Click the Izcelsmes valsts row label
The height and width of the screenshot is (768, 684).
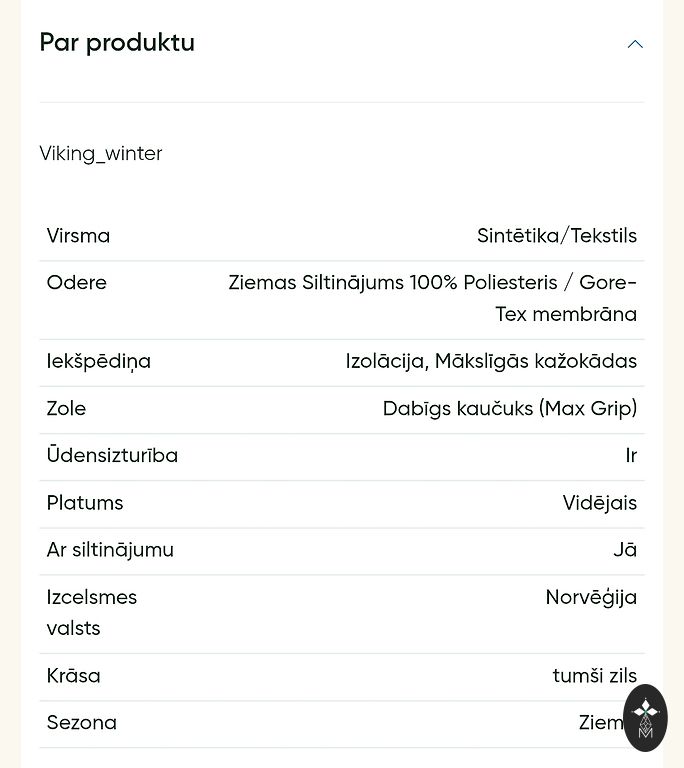[91, 612]
